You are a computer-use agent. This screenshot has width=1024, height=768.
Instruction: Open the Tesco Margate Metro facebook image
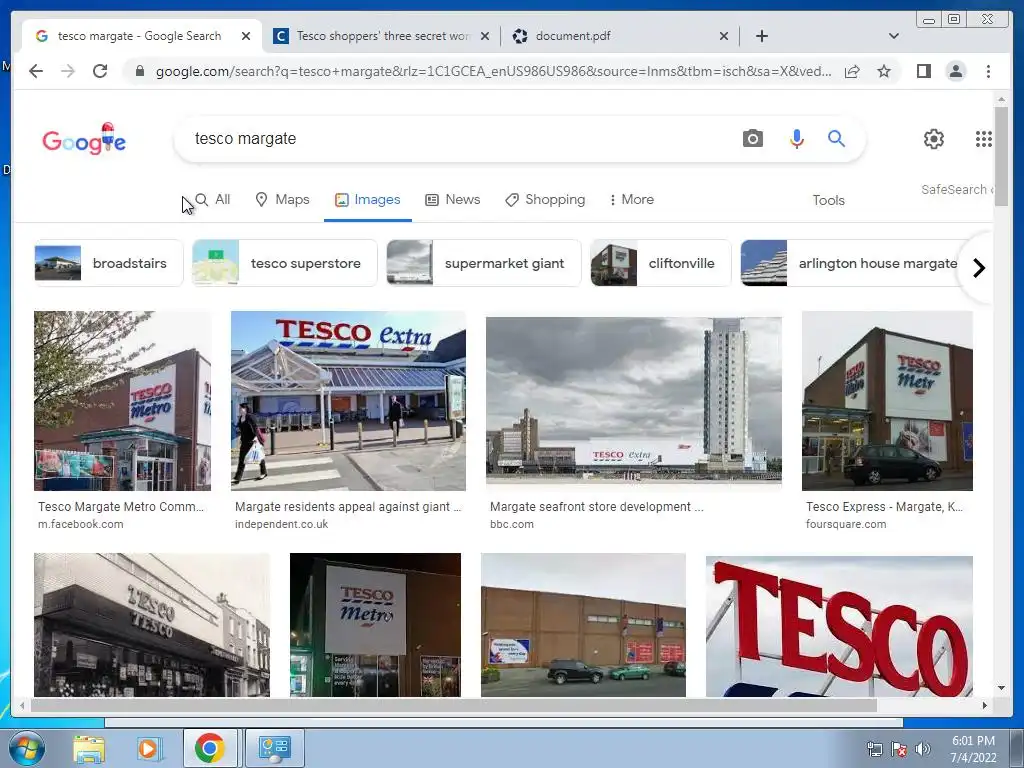point(123,400)
